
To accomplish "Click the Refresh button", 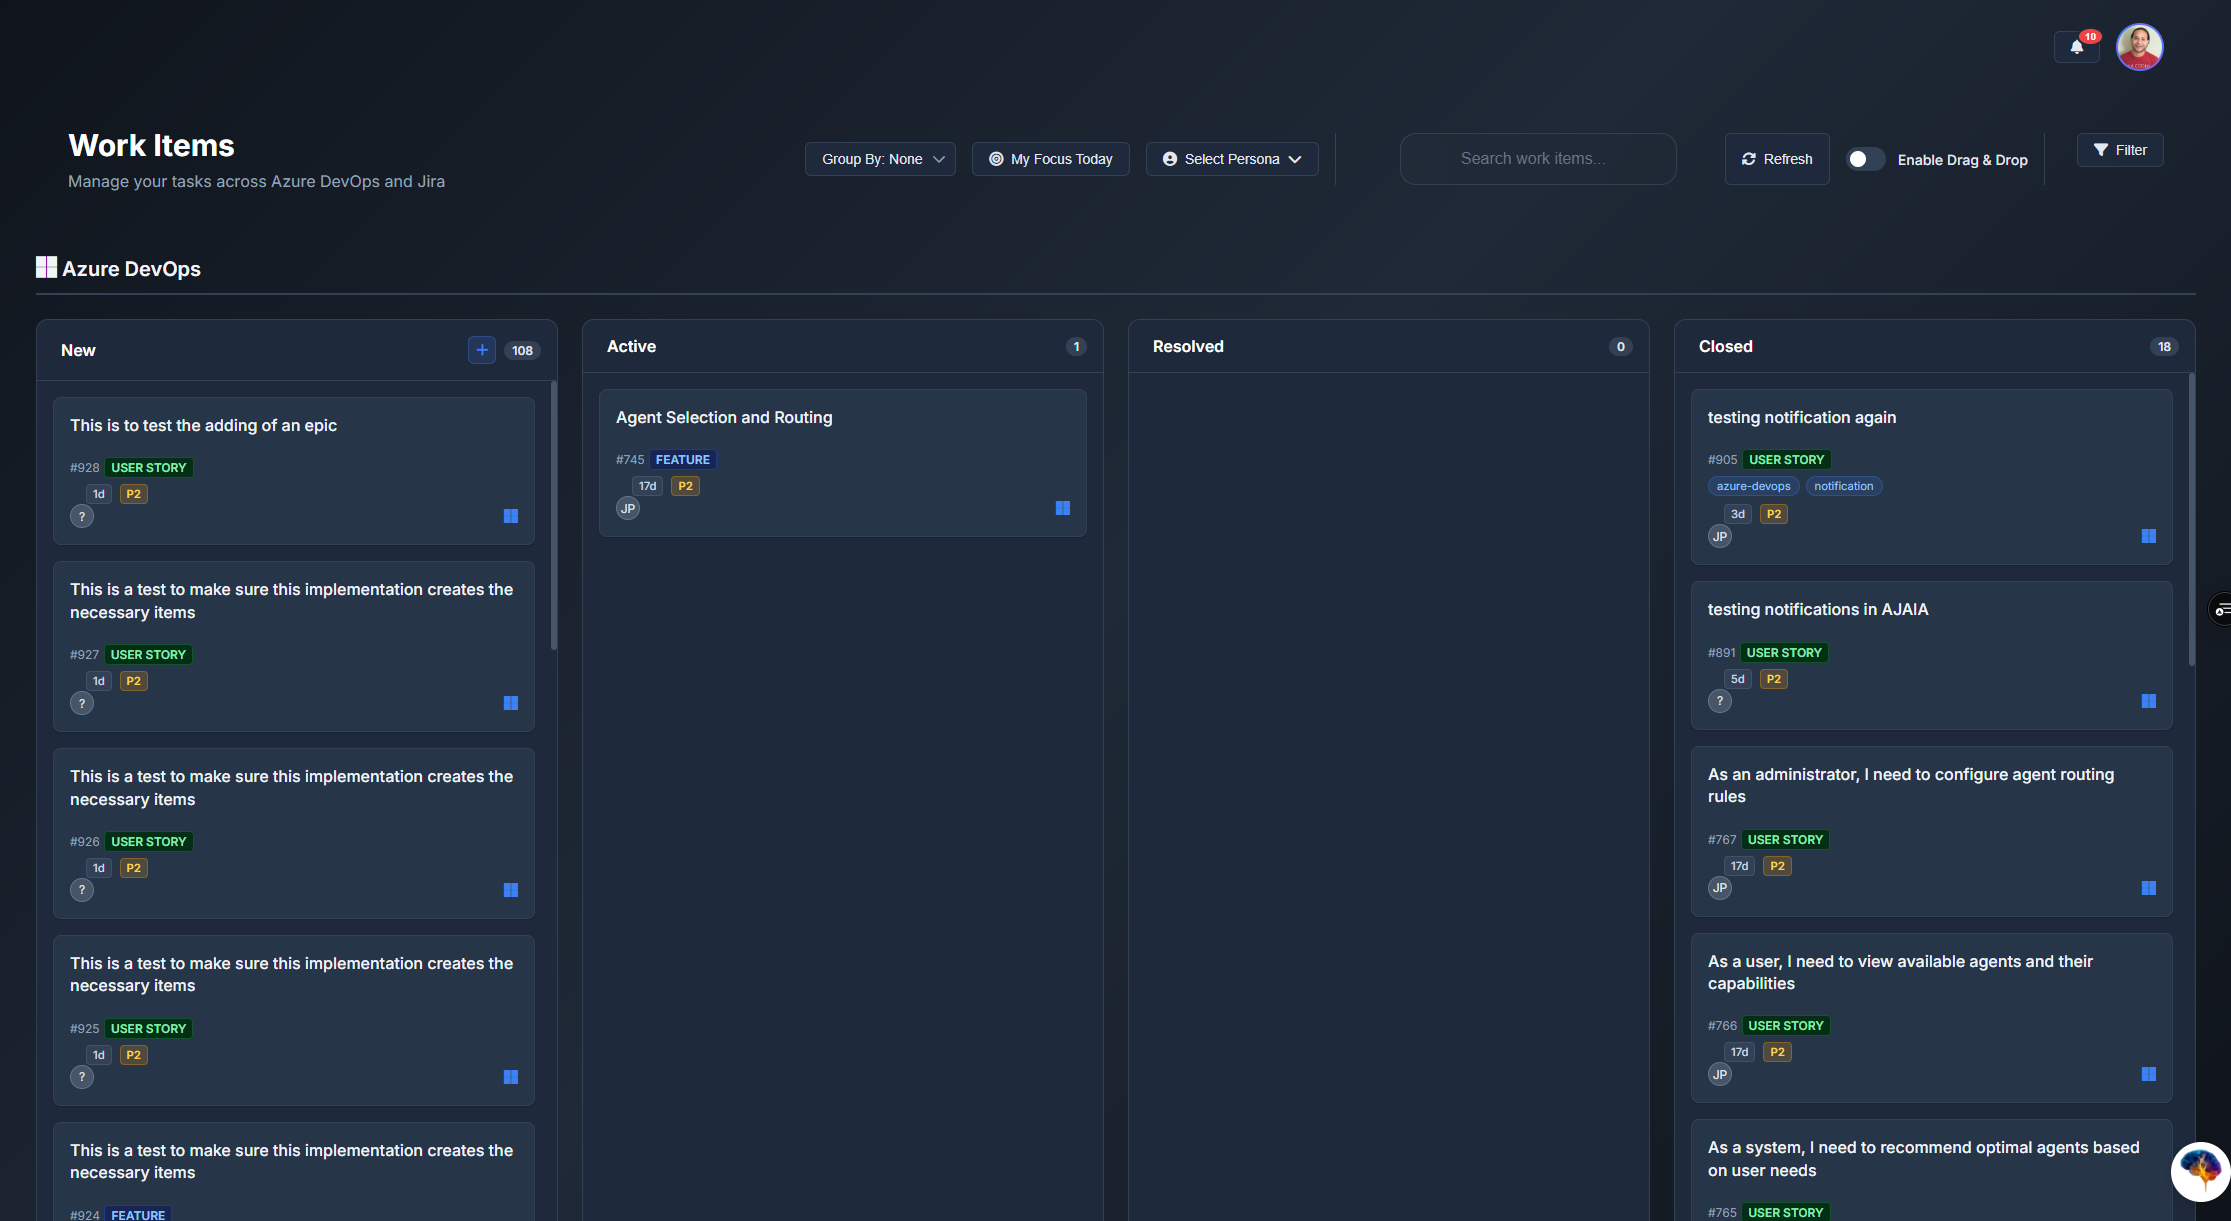I will click(x=1777, y=158).
